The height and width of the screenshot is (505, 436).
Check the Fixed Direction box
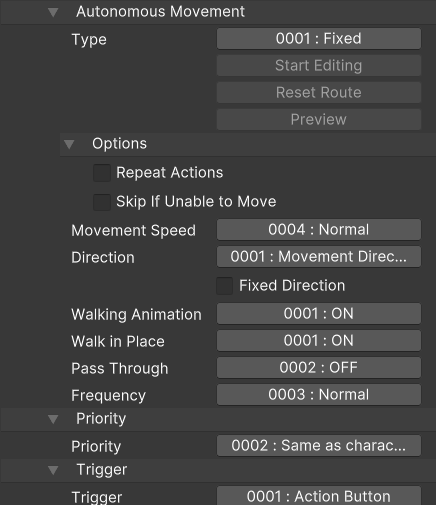click(x=224, y=286)
